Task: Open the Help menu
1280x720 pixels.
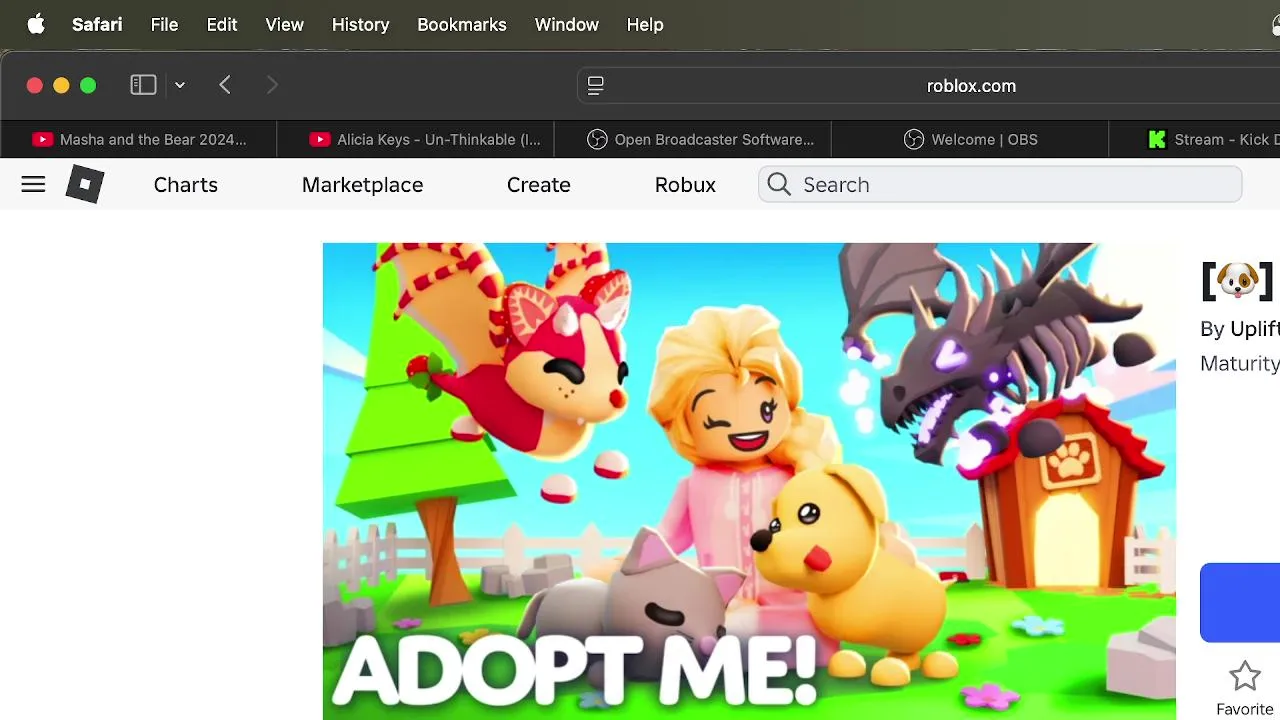Action: click(645, 25)
